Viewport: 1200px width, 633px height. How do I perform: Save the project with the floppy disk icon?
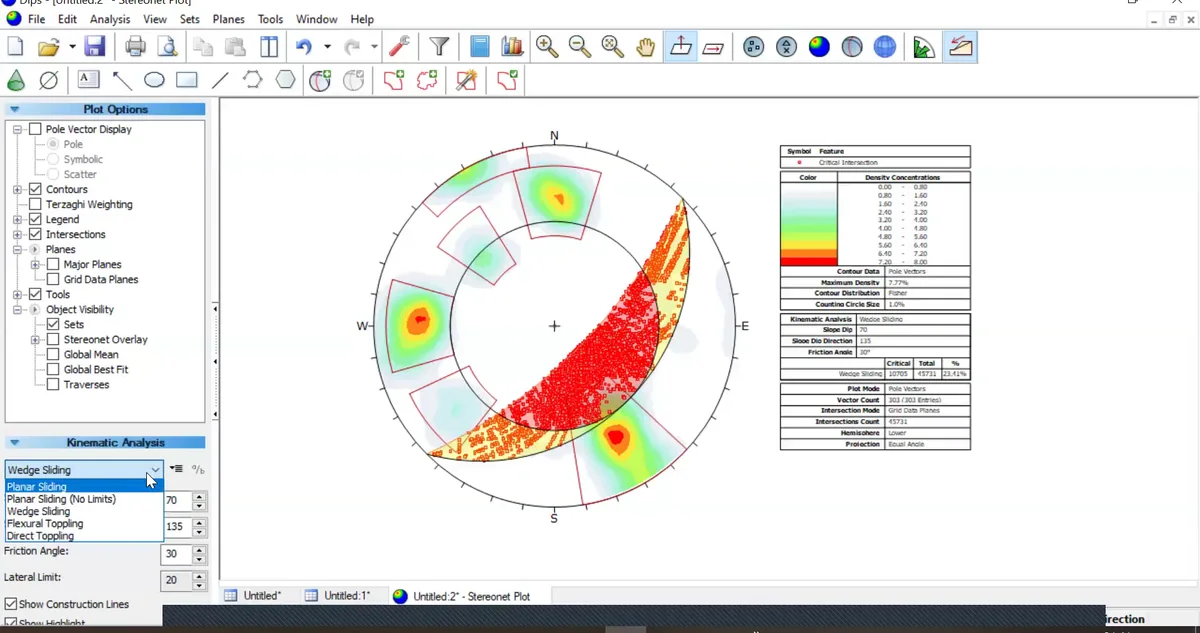(x=95, y=46)
